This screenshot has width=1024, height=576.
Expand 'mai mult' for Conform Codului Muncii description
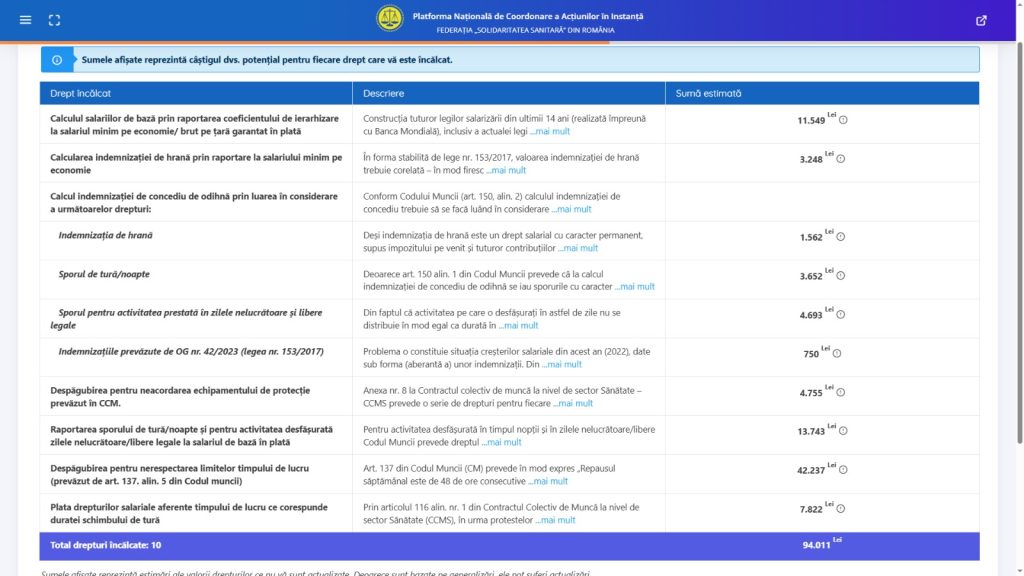[x=571, y=209]
